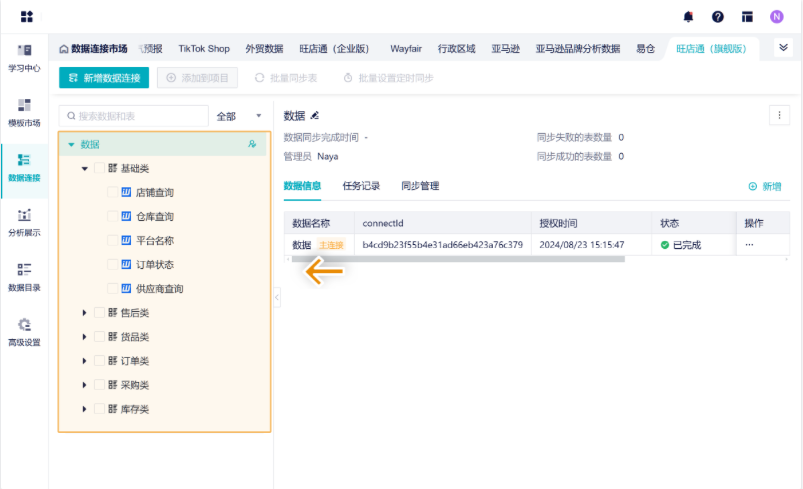803x489 pixels.
Task: Switch to the 旺店通（企业版） tab
Action: point(334,49)
